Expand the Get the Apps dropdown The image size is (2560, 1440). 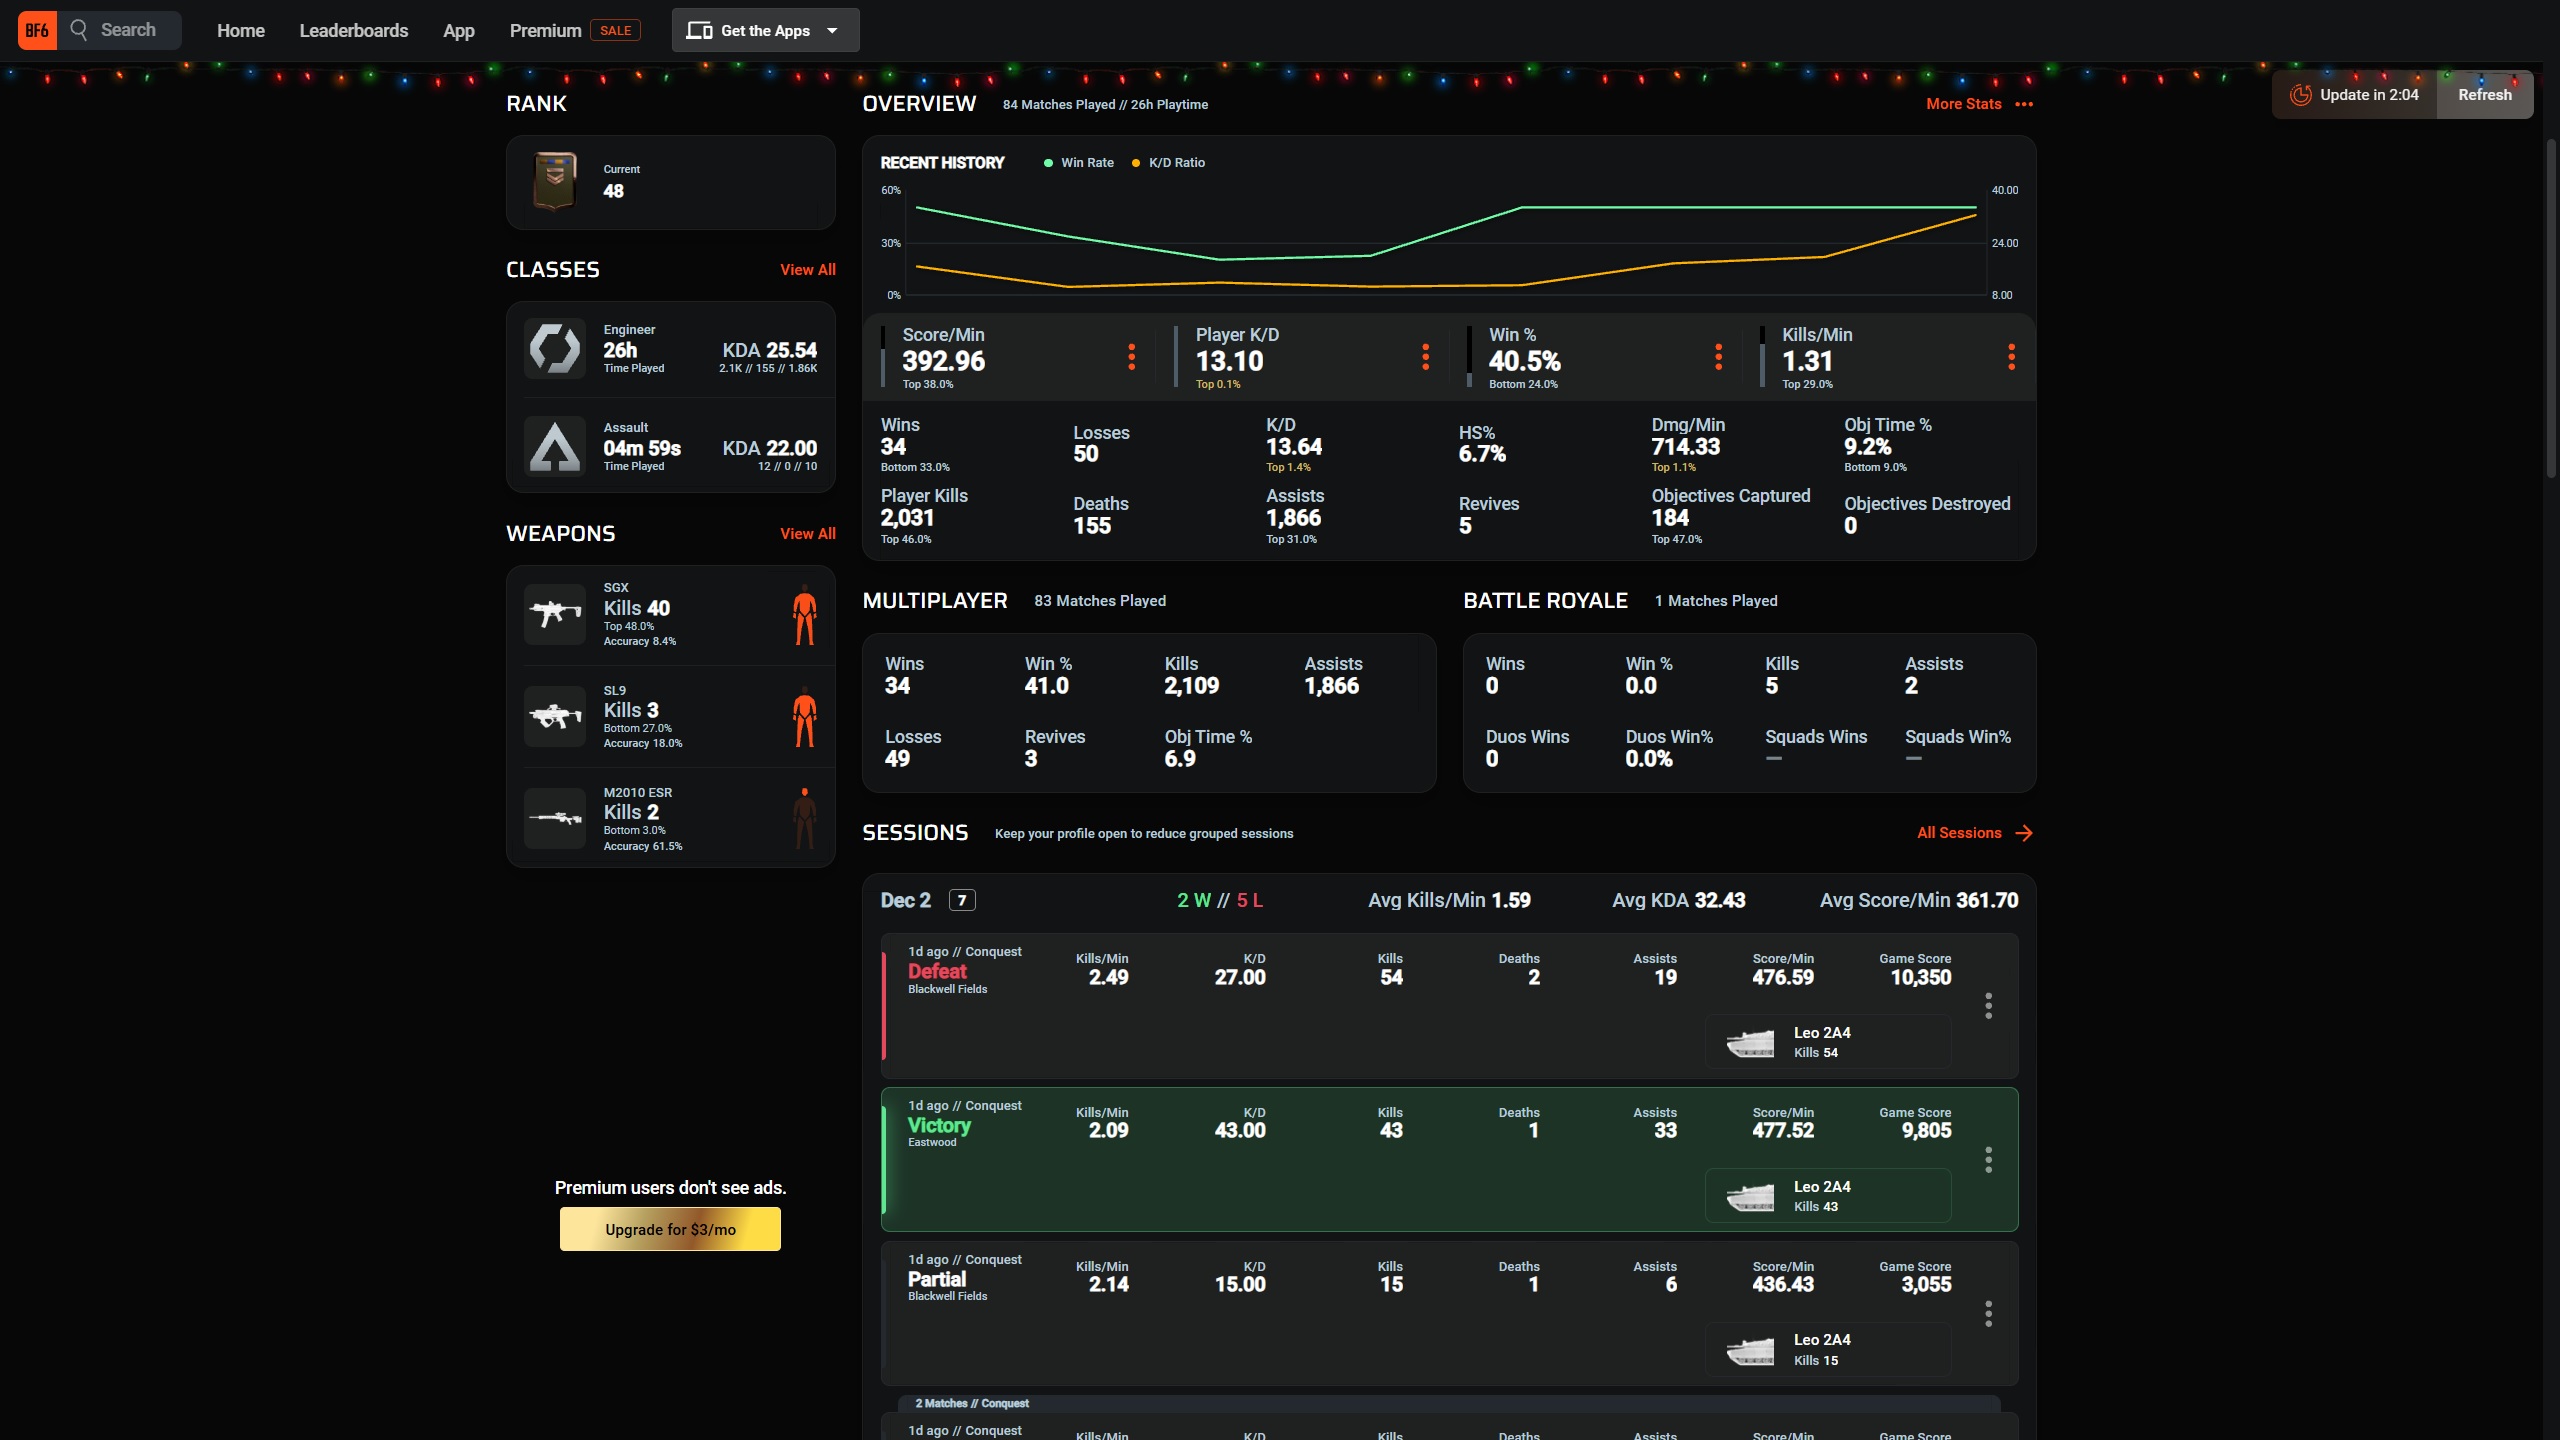point(765,30)
